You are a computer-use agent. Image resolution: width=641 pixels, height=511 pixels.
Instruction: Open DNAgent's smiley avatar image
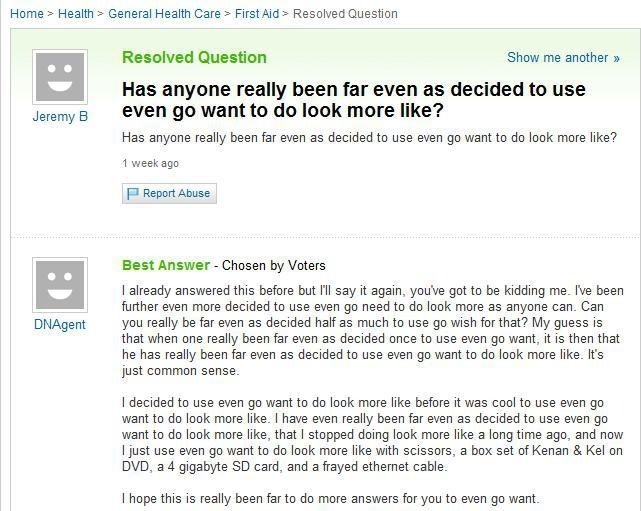[60, 285]
